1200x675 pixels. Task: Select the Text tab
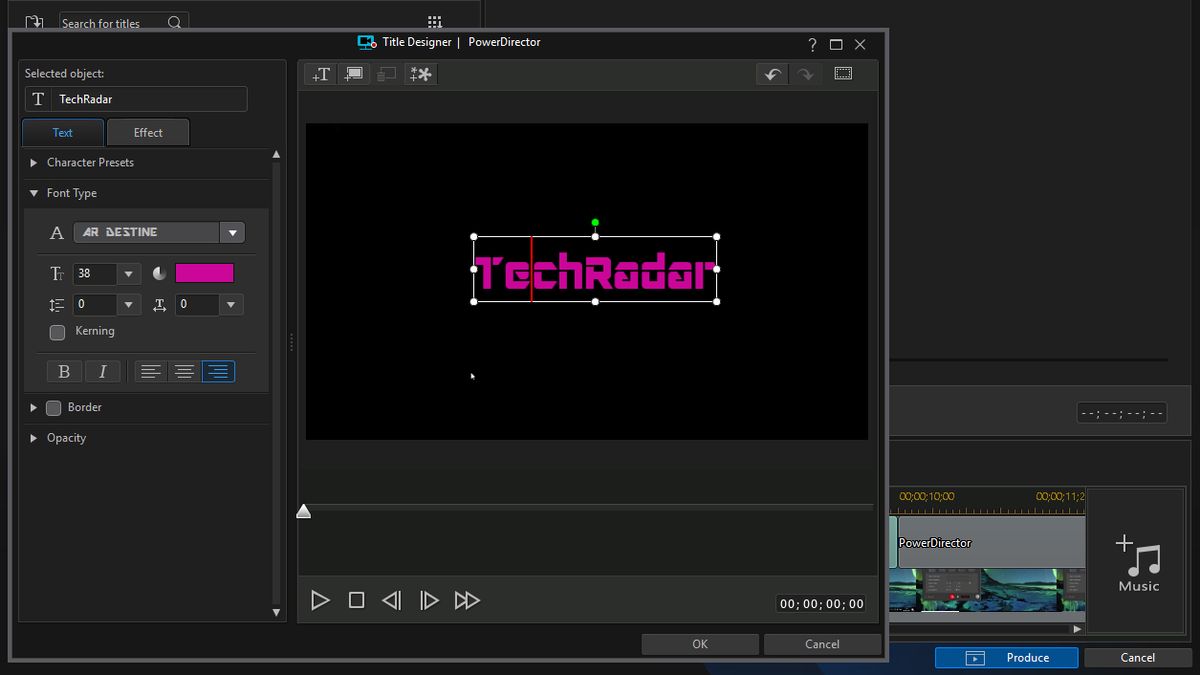point(62,131)
